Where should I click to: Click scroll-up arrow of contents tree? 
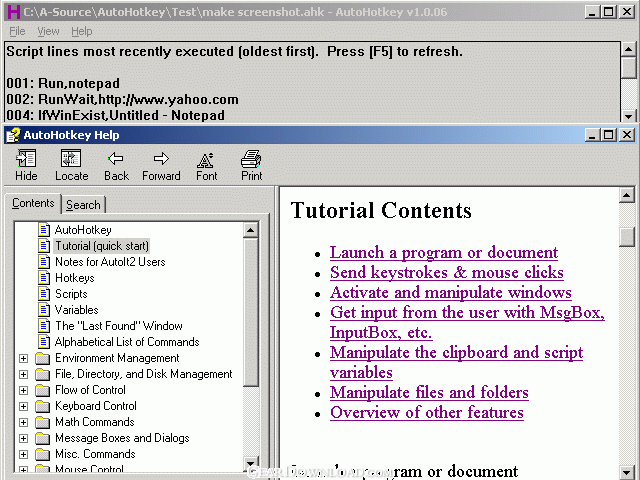pyautogui.click(x=250, y=231)
